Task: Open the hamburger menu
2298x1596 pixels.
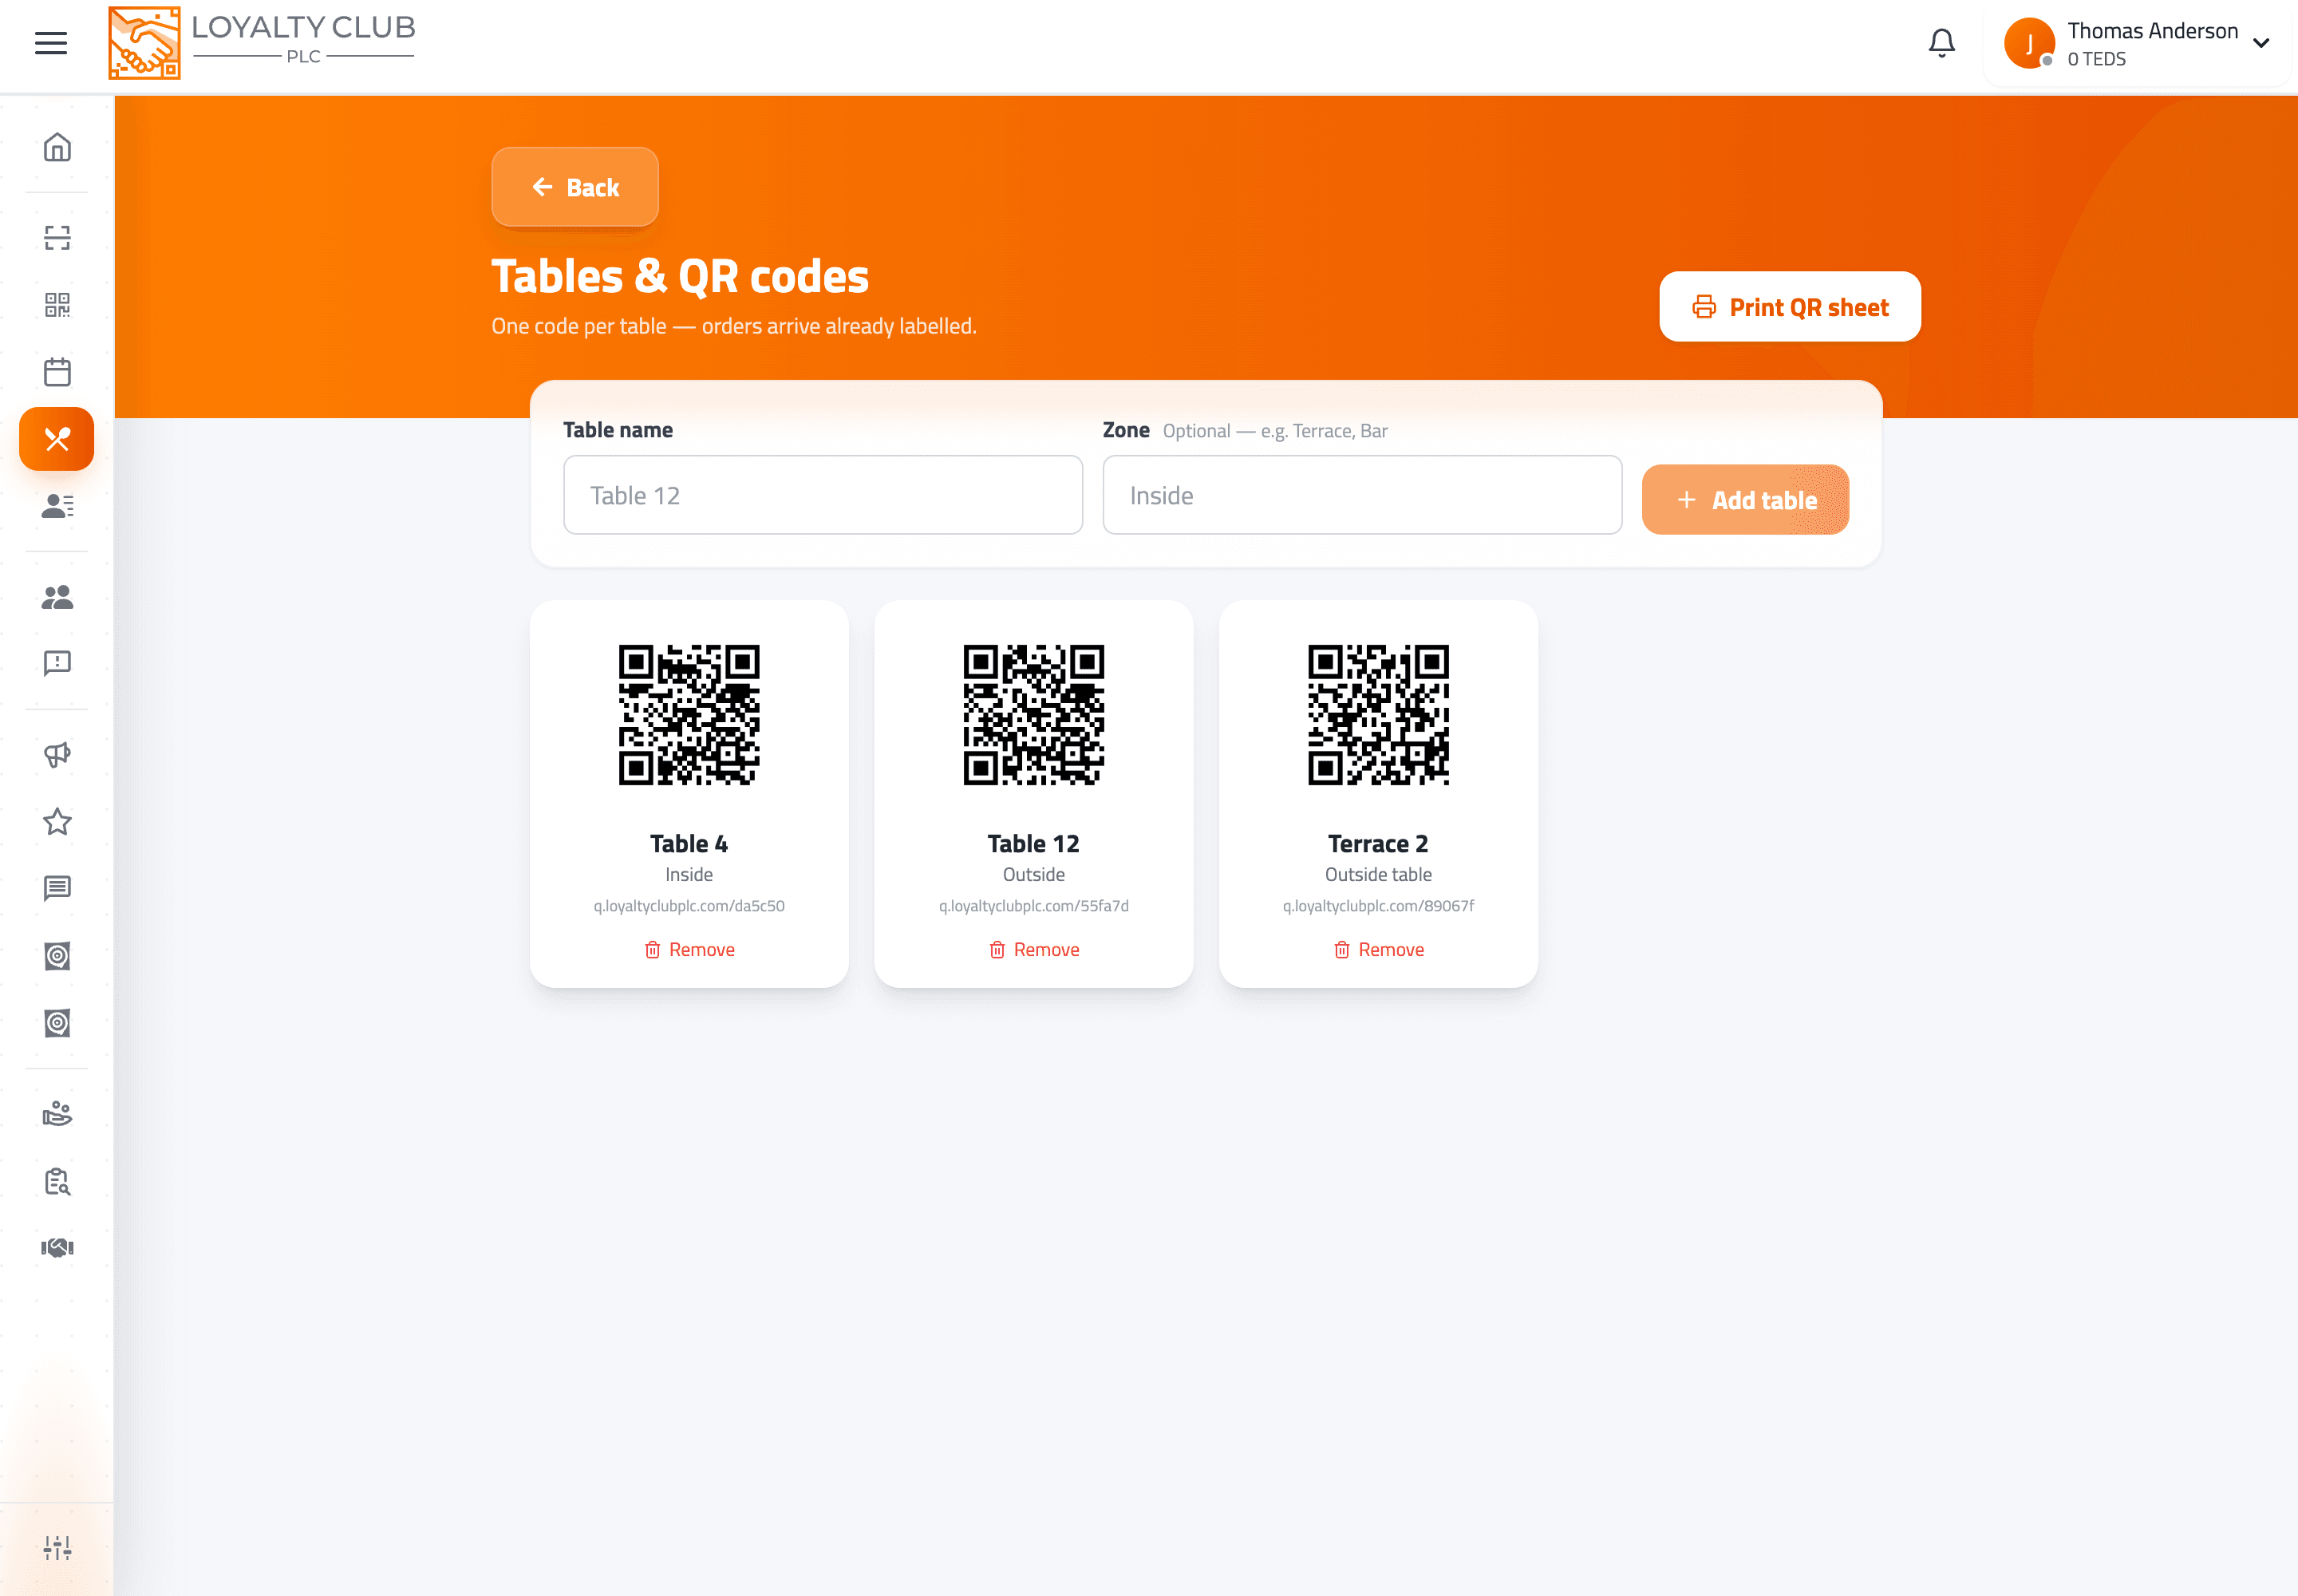Action: click(51, 43)
